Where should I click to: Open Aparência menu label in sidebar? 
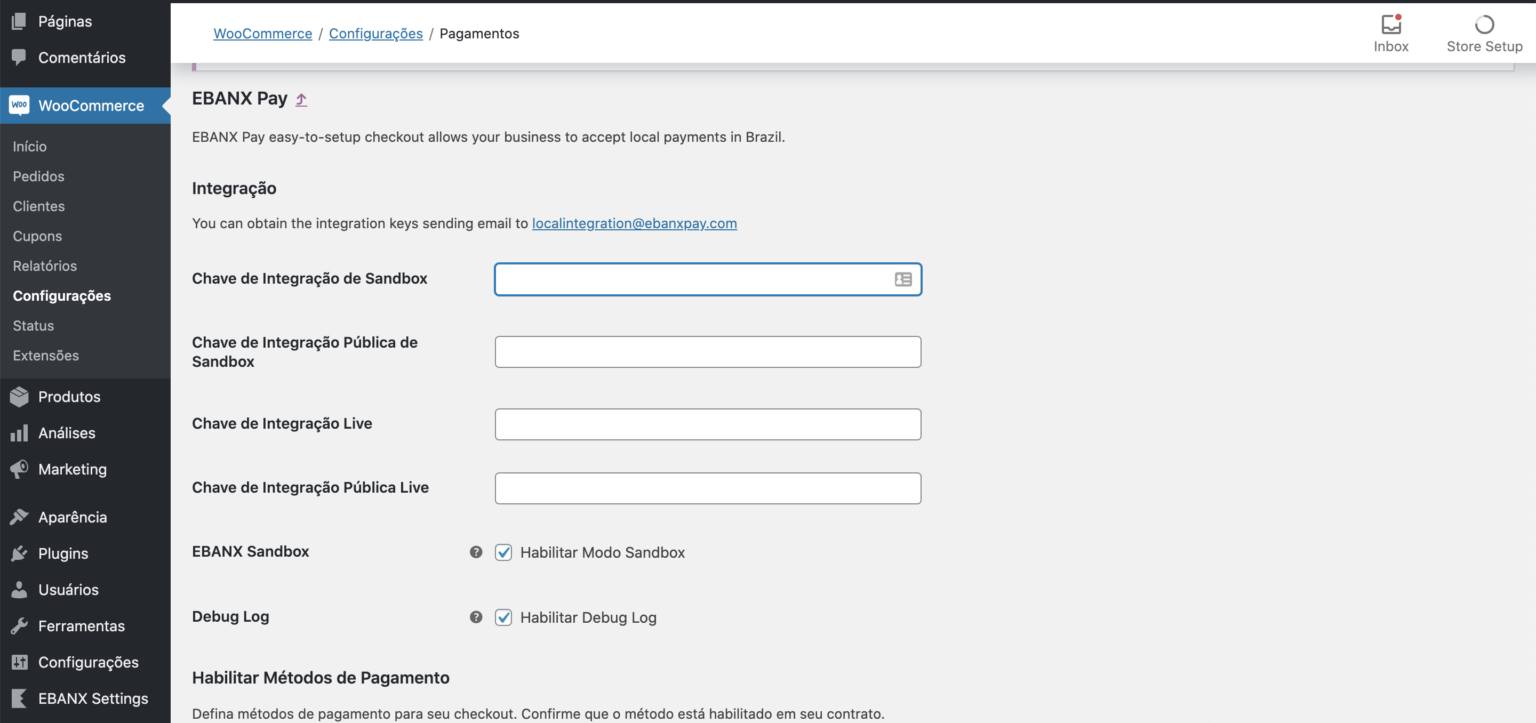(x=72, y=517)
